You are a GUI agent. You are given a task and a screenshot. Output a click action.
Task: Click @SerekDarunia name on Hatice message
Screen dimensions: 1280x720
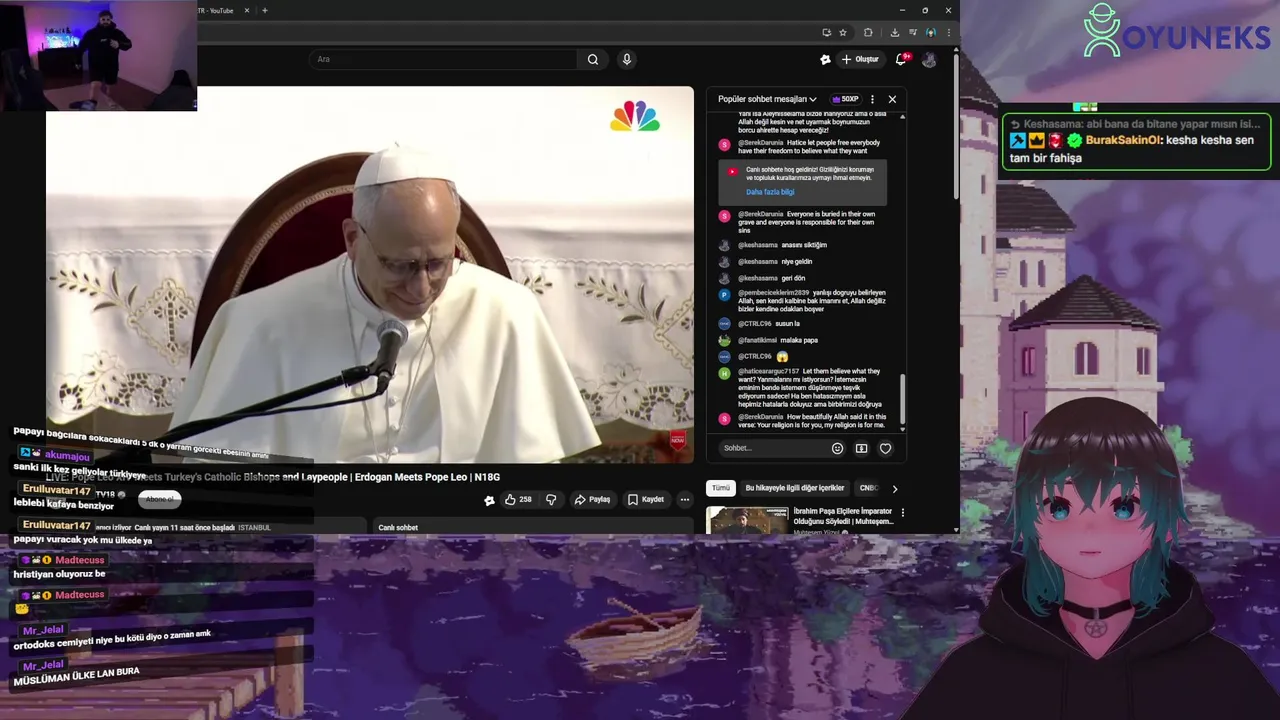coord(761,143)
